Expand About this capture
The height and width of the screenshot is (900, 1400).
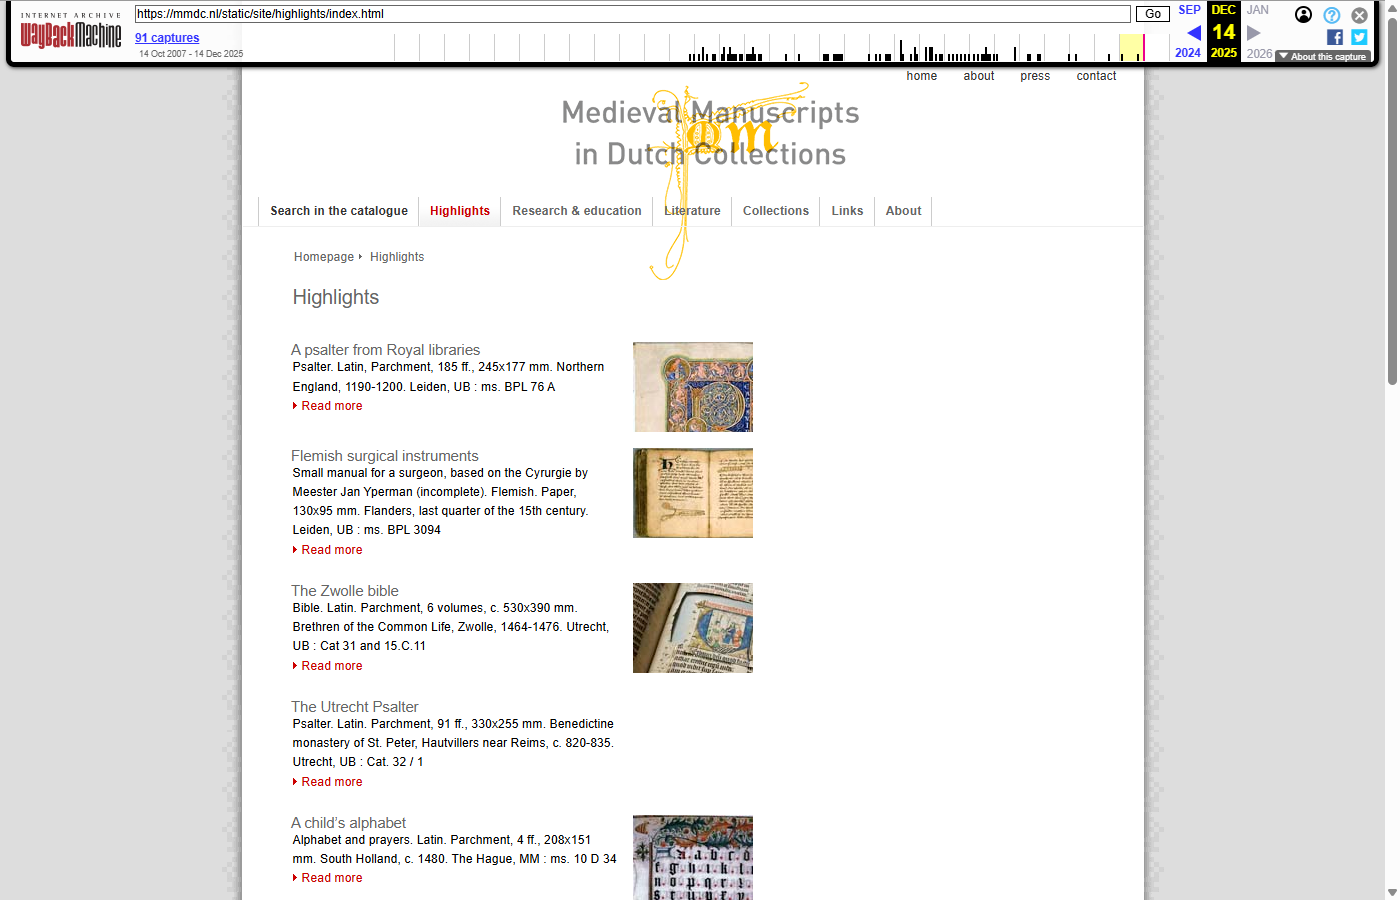click(x=1323, y=57)
